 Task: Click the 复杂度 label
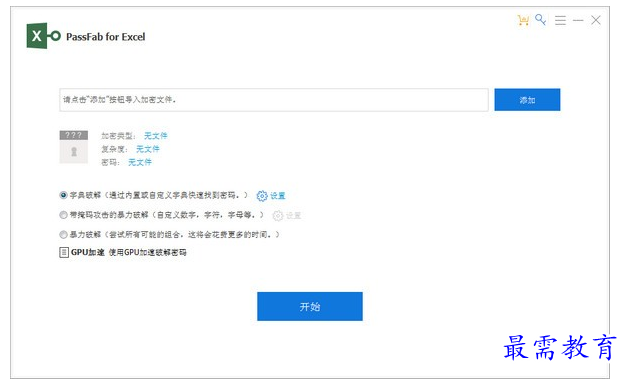tap(113, 149)
